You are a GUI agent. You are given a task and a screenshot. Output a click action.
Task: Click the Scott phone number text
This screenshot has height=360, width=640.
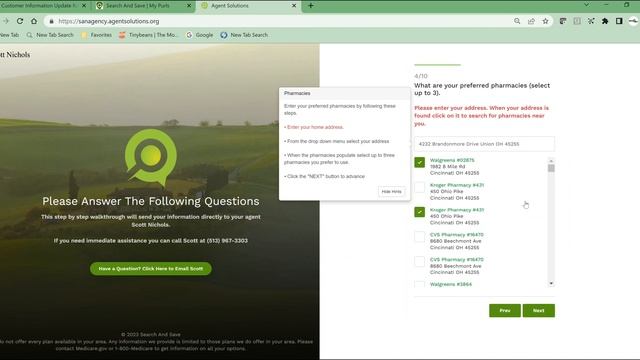pyautogui.click(x=227, y=241)
